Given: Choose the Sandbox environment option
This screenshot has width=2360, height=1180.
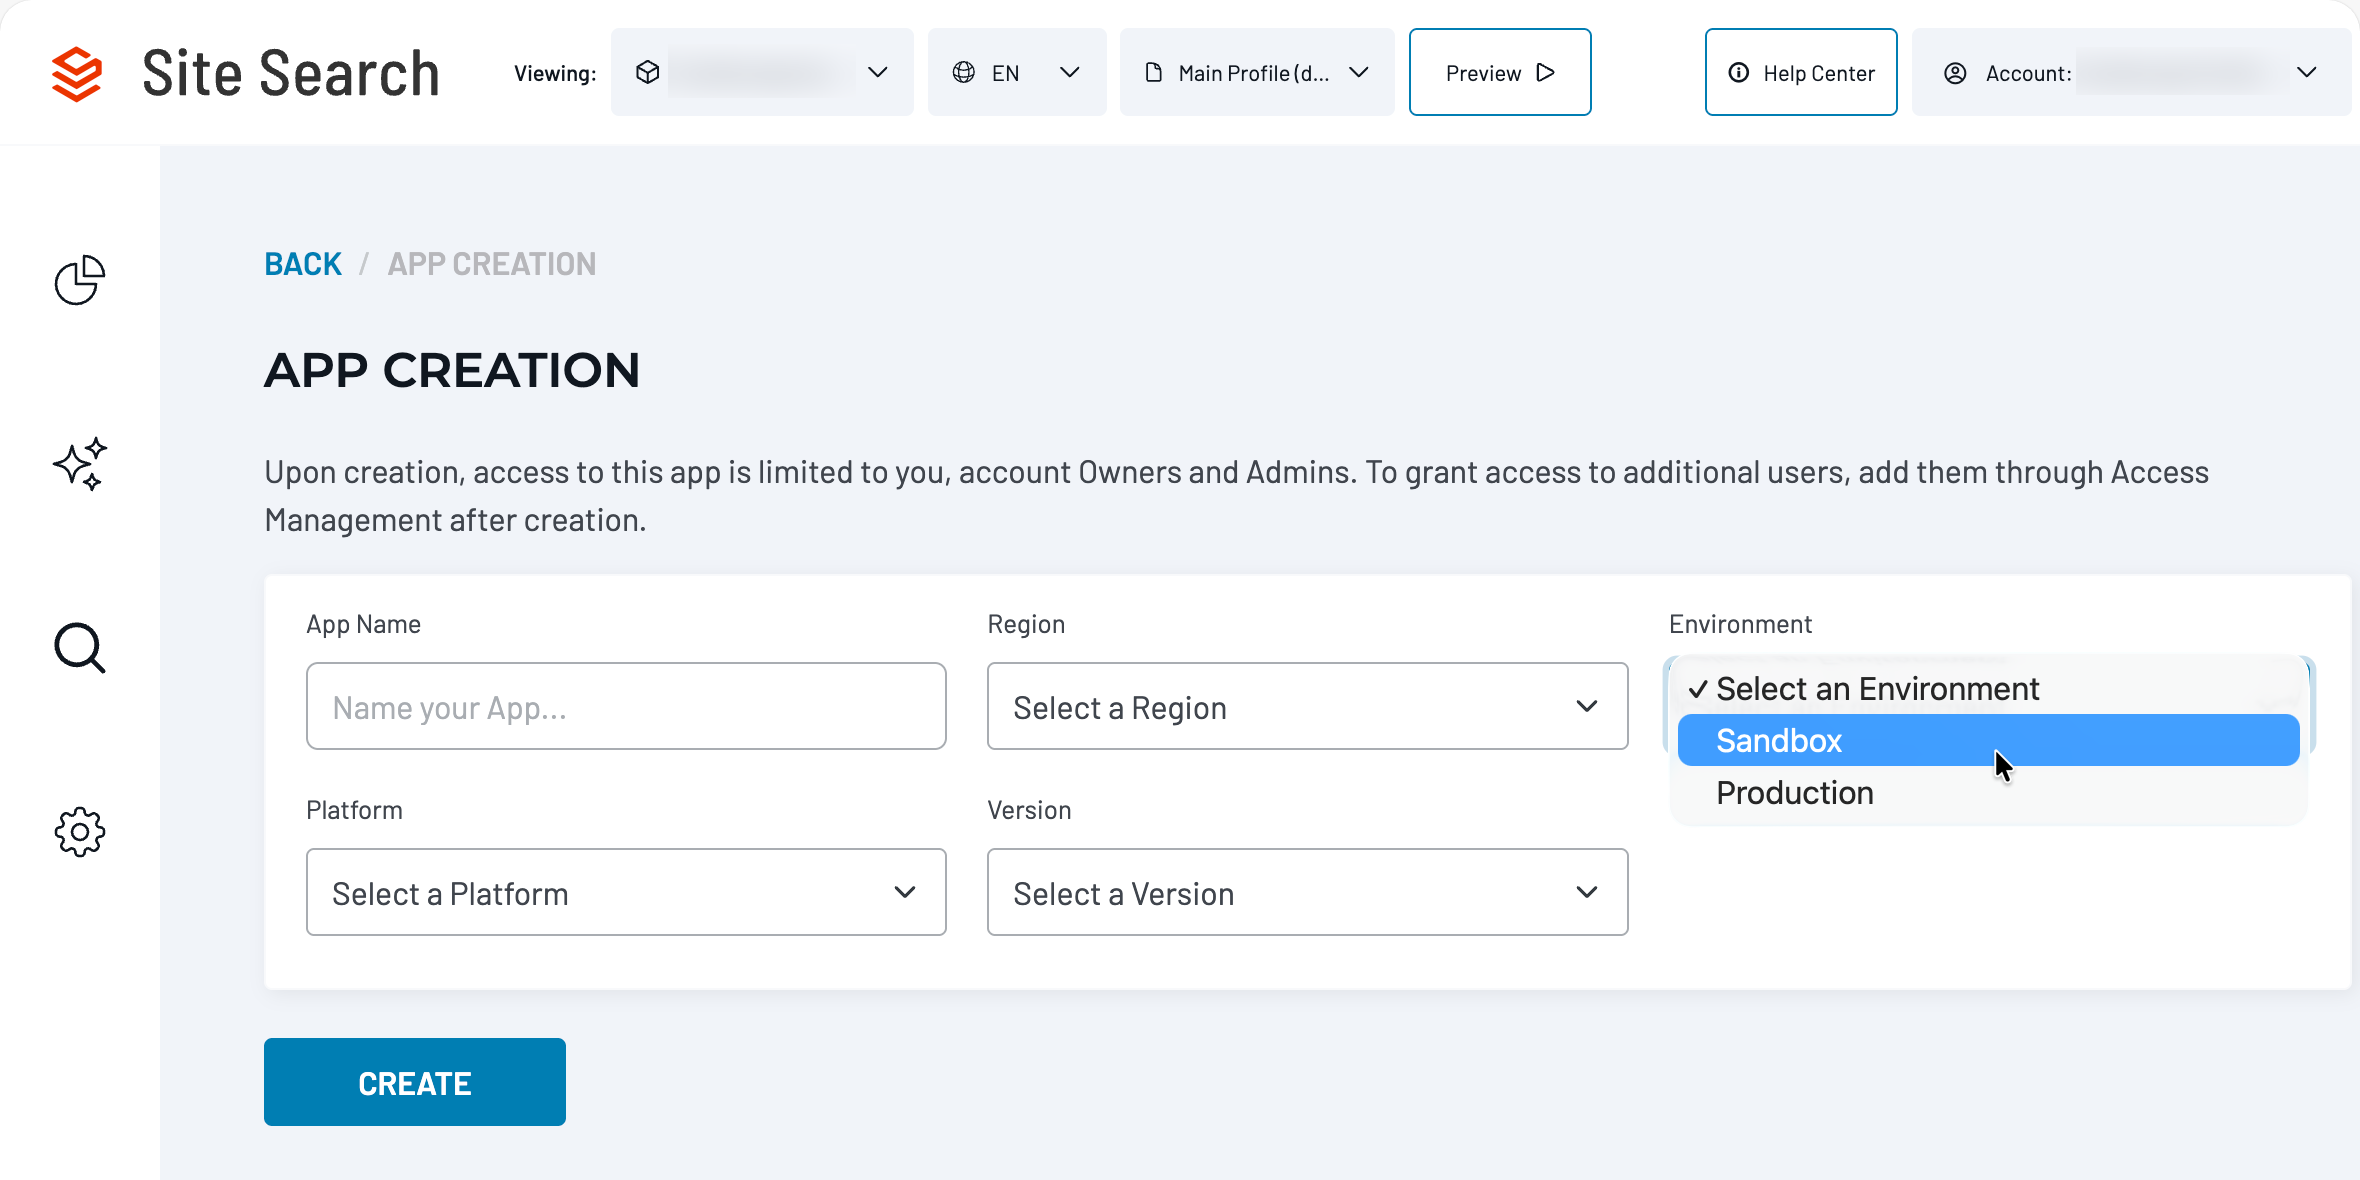Looking at the screenshot, I should point(1988,740).
